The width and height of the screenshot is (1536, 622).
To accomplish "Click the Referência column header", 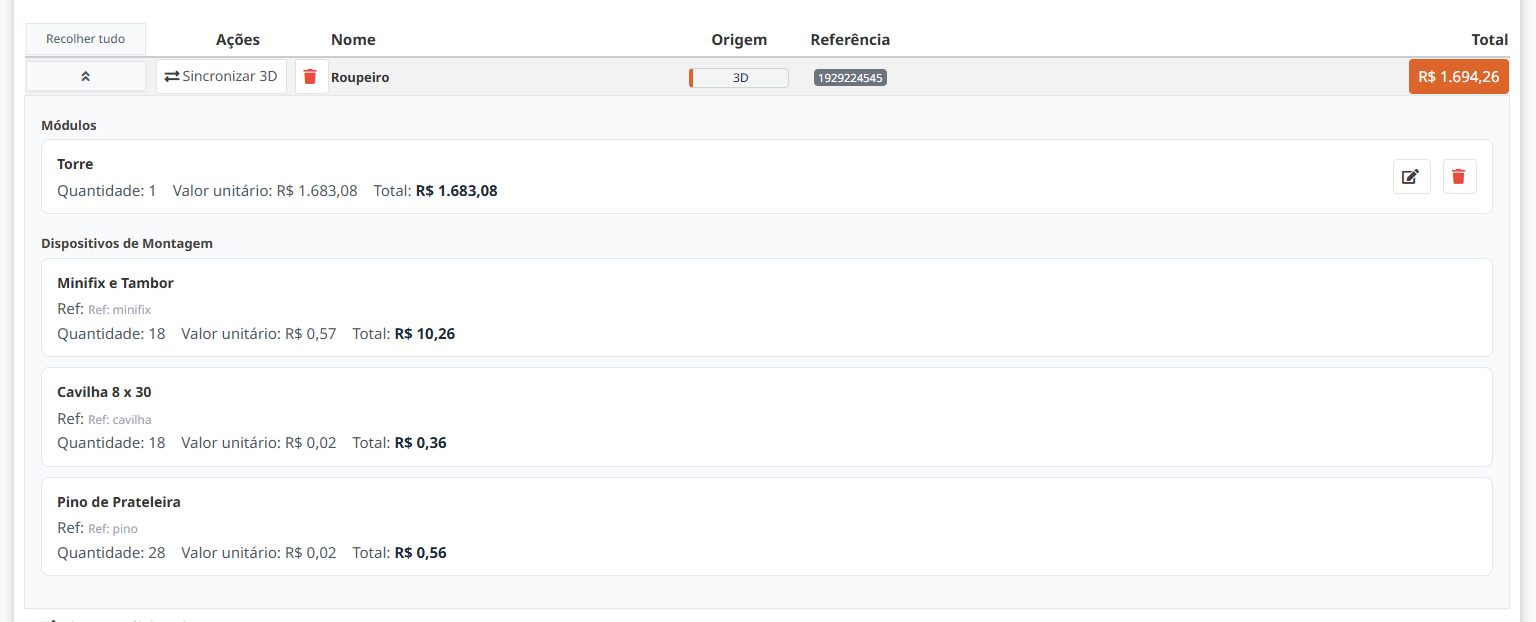I will pyautogui.click(x=850, y=40).
